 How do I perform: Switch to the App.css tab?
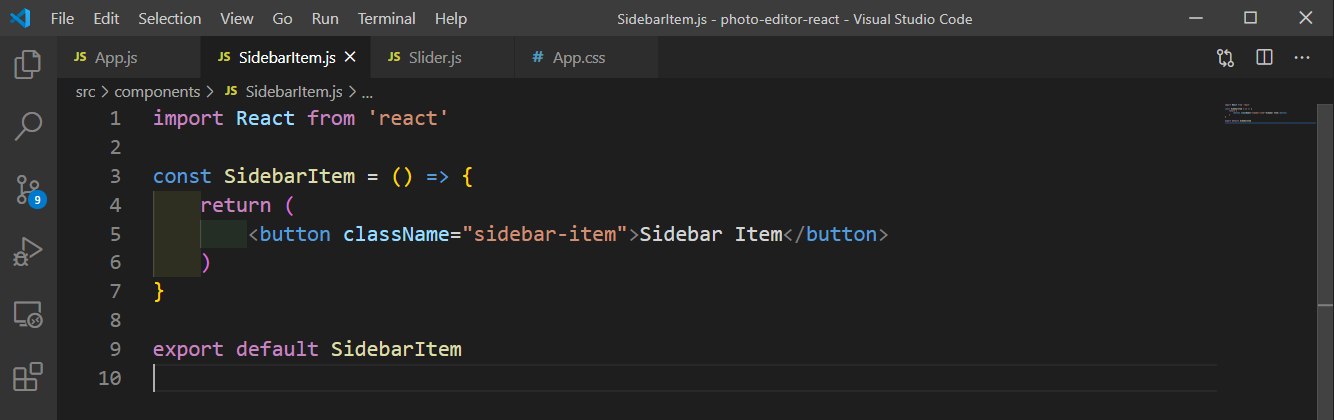pyautogui.click(x=586, y=58)
